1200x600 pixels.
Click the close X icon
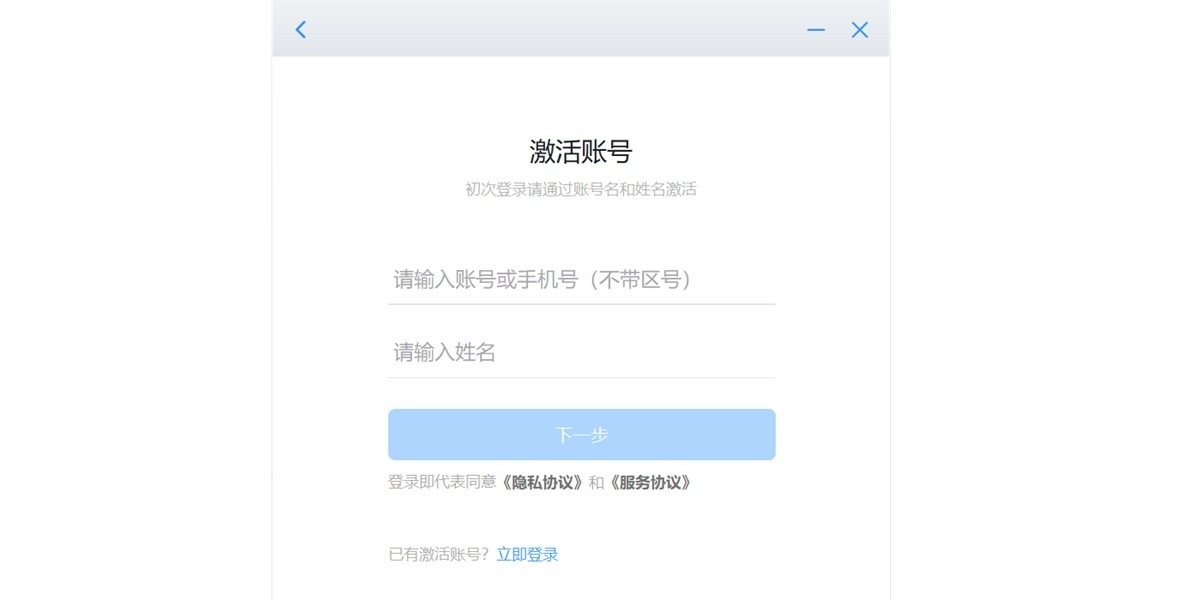(x=859, y=29)
